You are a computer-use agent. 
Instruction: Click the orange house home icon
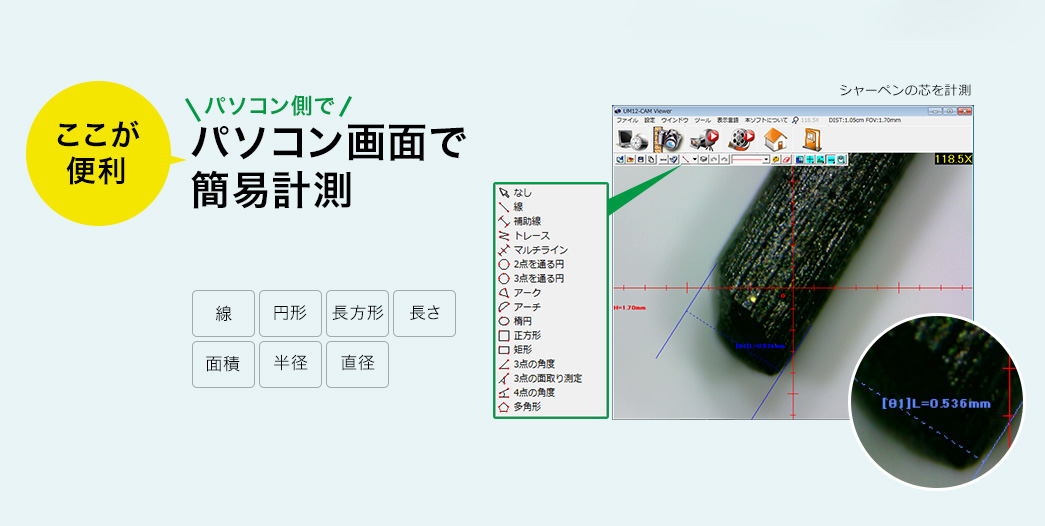click(776, 139)
